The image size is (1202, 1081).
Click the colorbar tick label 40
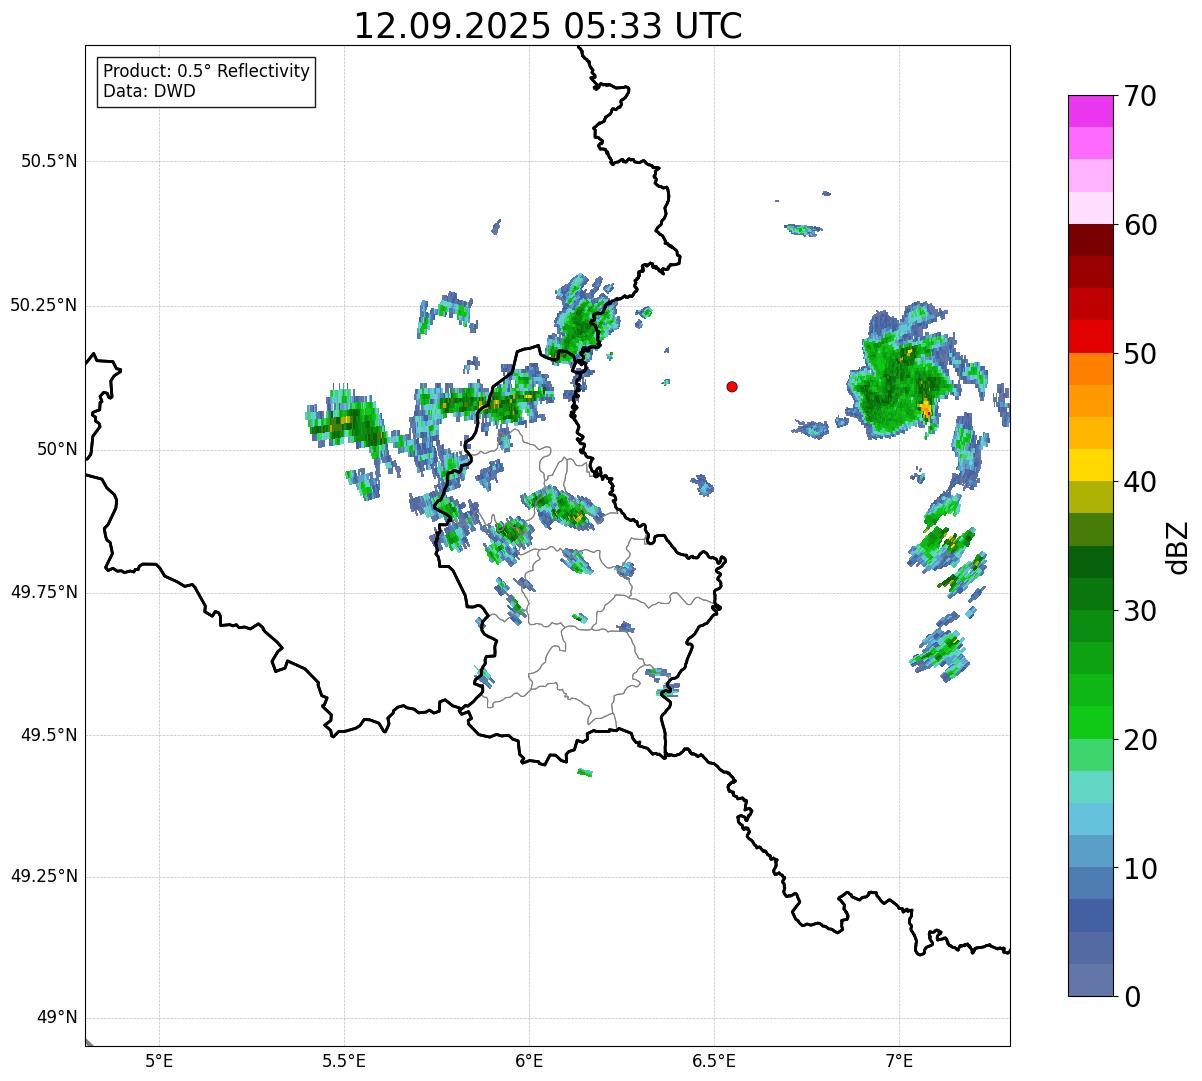coord(1140,482)
